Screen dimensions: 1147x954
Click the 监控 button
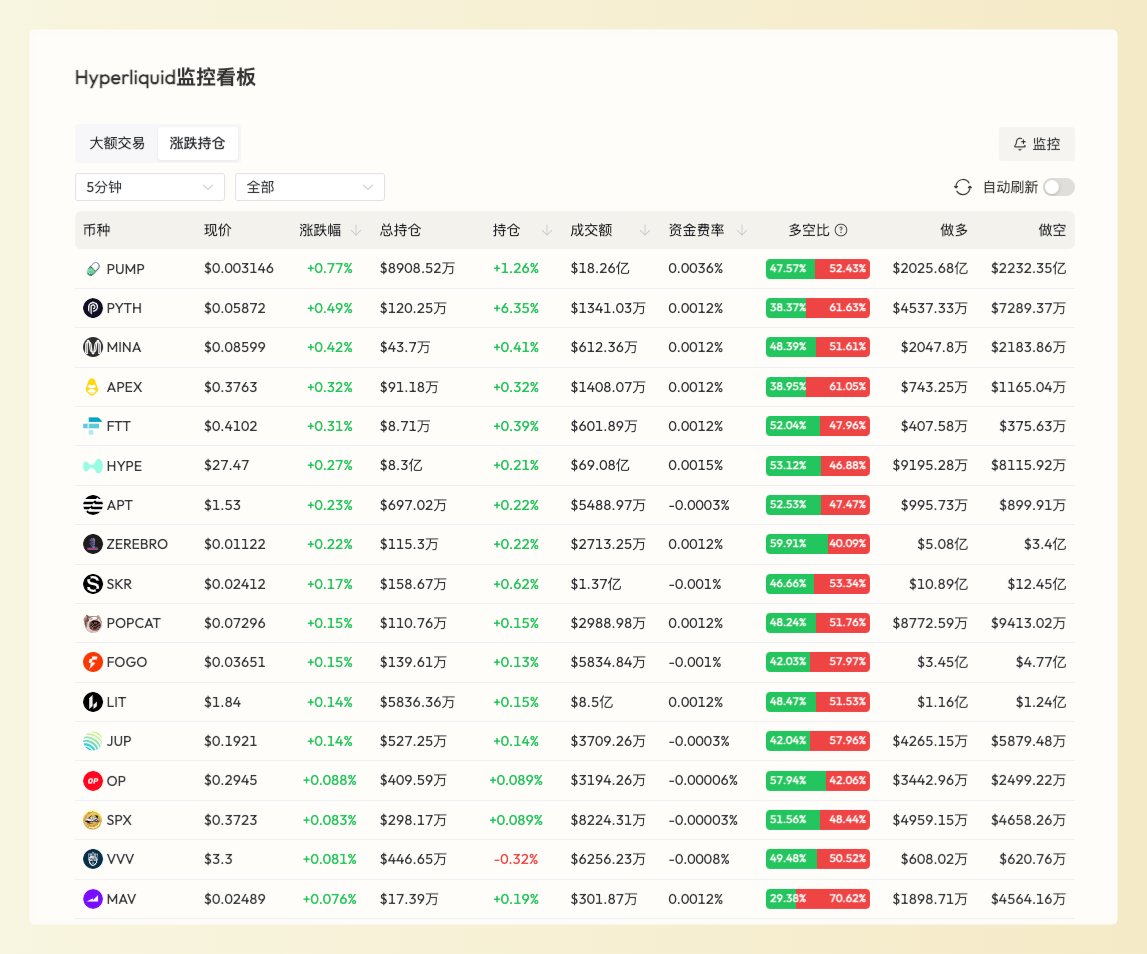[1037, 143]
